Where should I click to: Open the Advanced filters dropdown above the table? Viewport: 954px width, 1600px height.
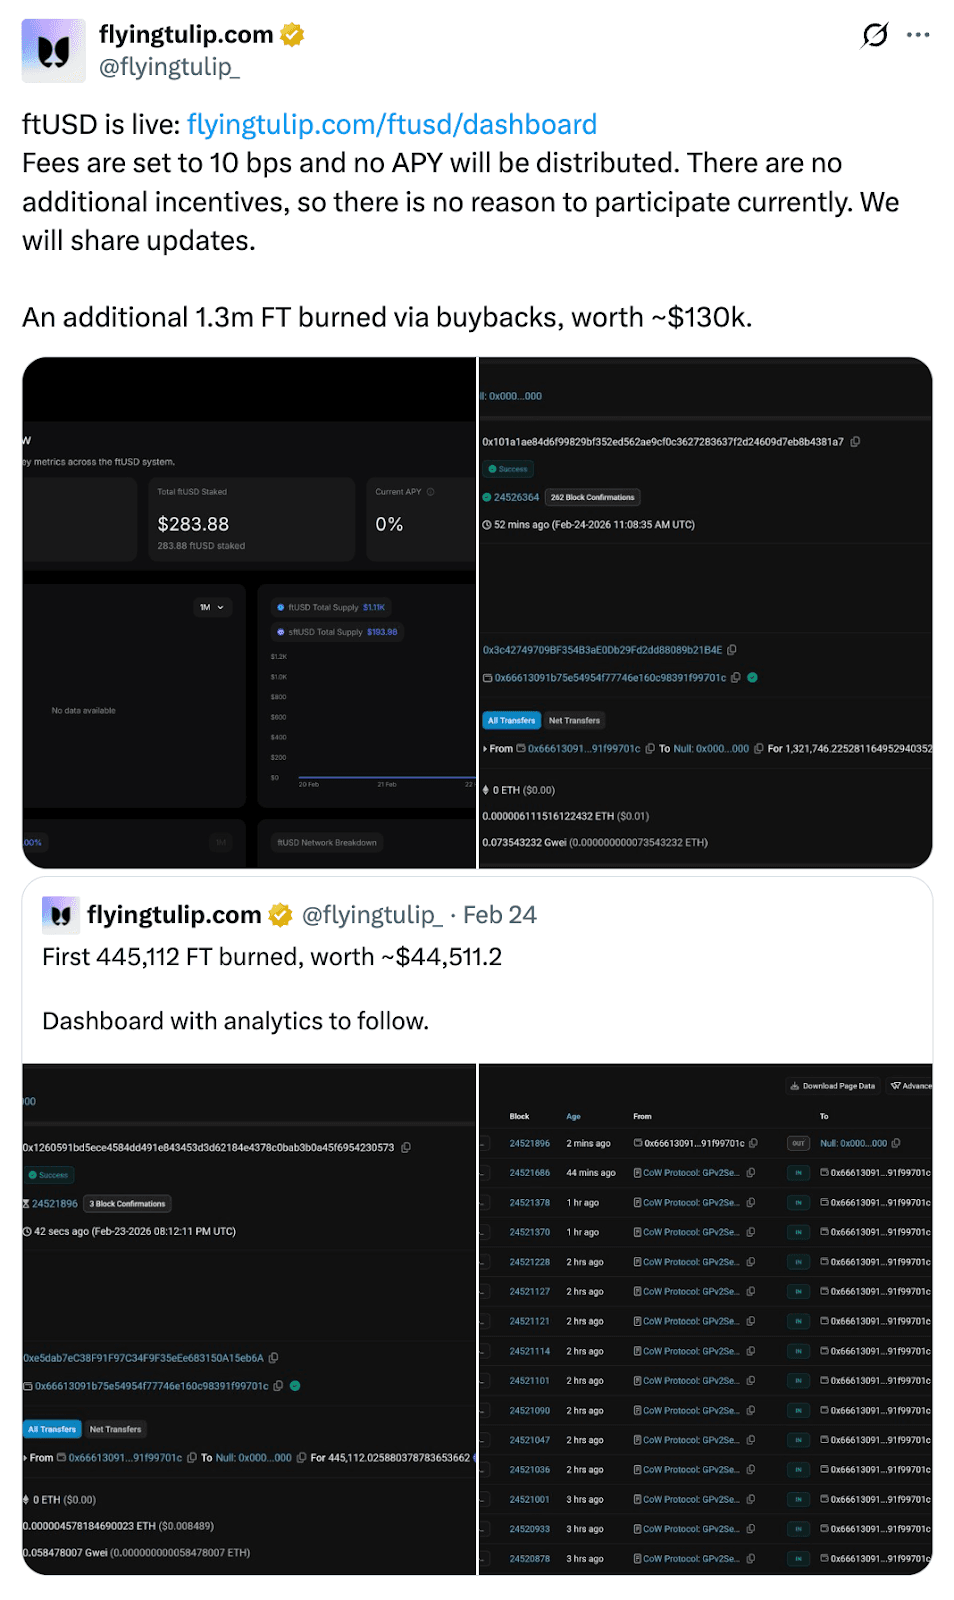click(911, 1085)
